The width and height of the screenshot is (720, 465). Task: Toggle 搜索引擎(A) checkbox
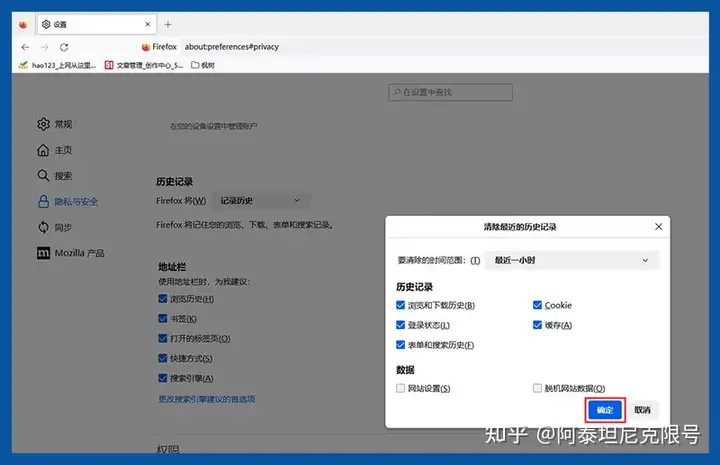[163, 378]
